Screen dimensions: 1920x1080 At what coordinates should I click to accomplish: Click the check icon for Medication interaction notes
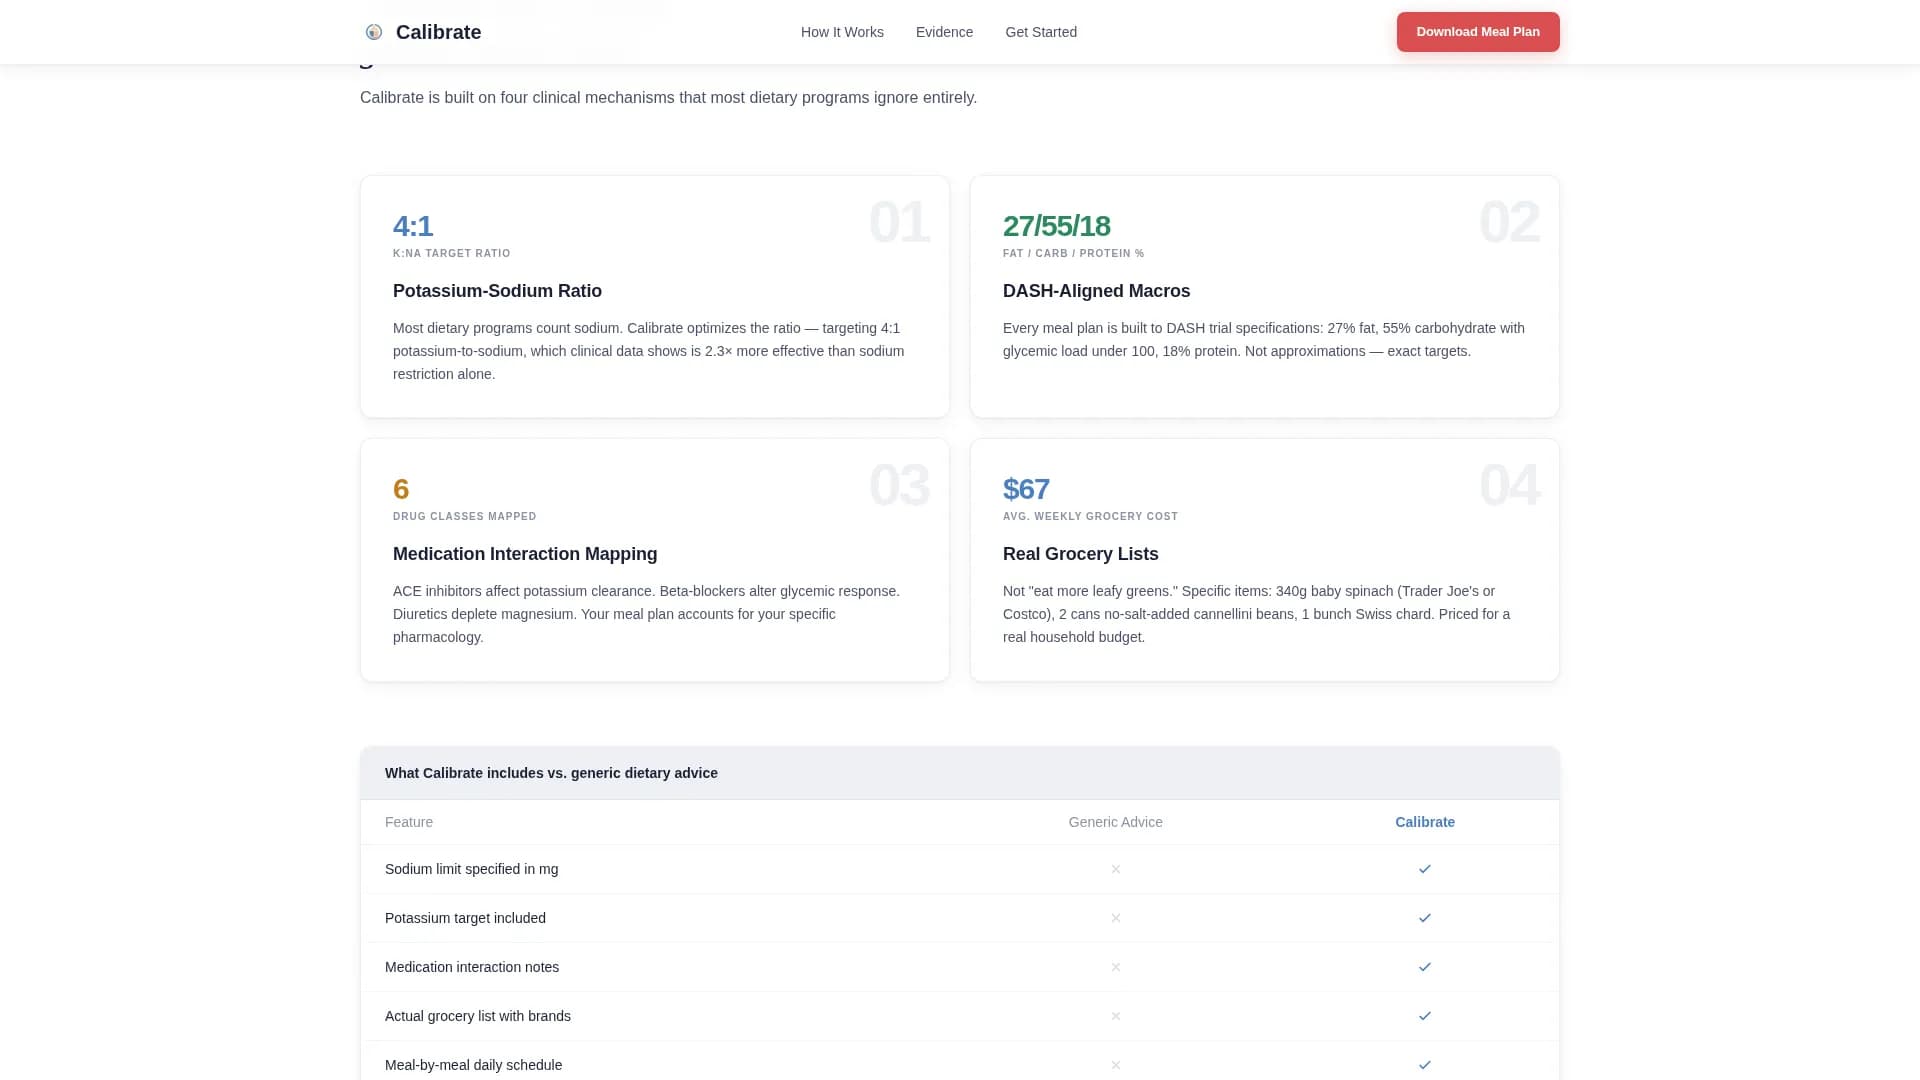point(1425,967)
